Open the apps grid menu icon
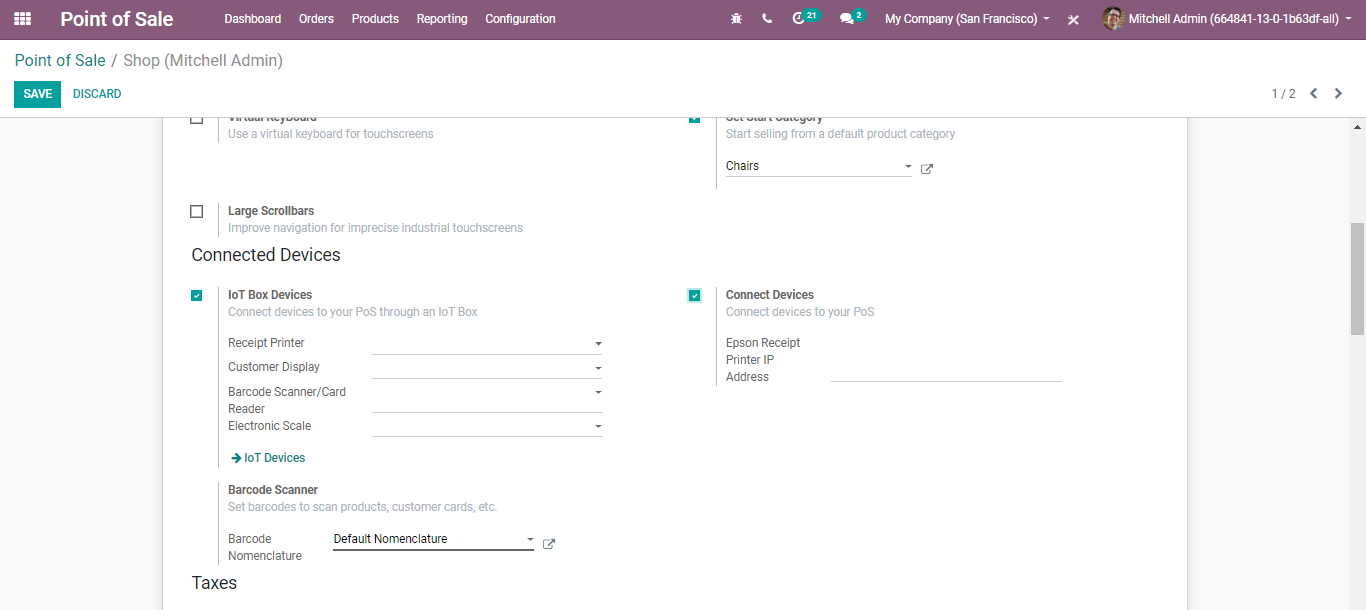The width and height of the screenshot is (1366, 610). pyautogui.click(x=22, y=19)
